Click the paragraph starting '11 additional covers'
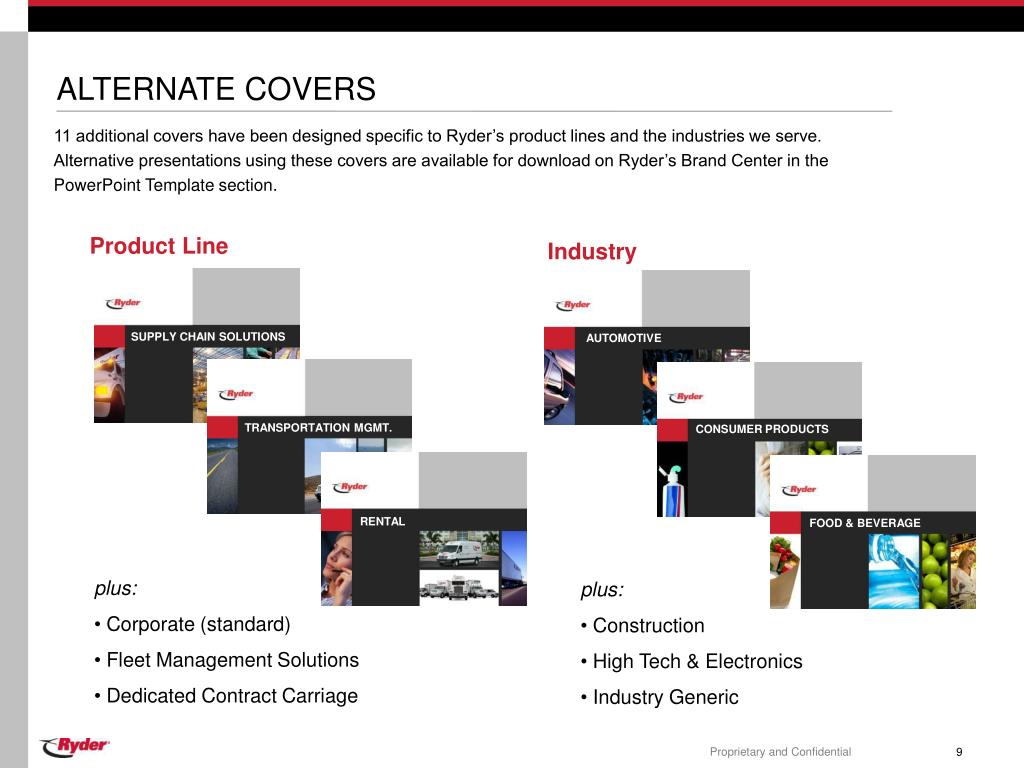The height and width of the screenshot is (768, 1024). (441, 161)
